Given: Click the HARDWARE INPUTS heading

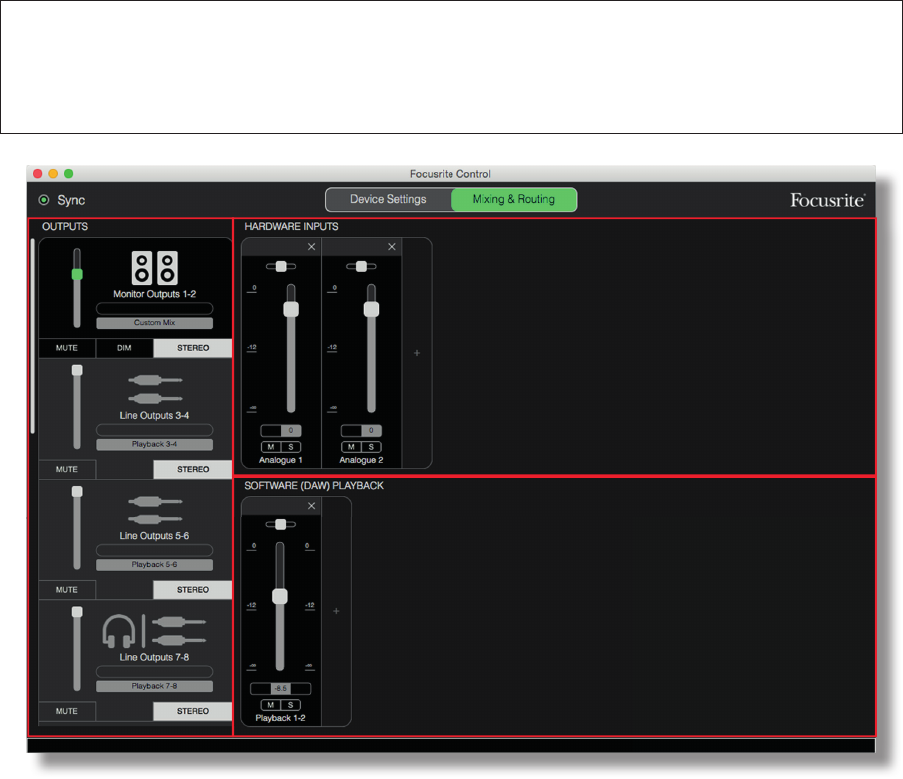Looking at the screenshot, I should tap(291, 226).
